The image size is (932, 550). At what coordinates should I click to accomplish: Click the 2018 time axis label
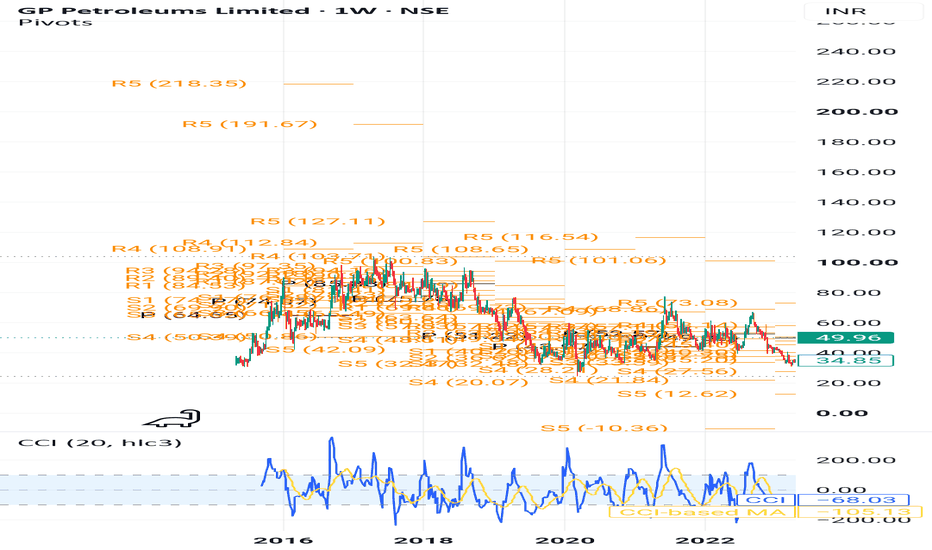pos(423,540)
